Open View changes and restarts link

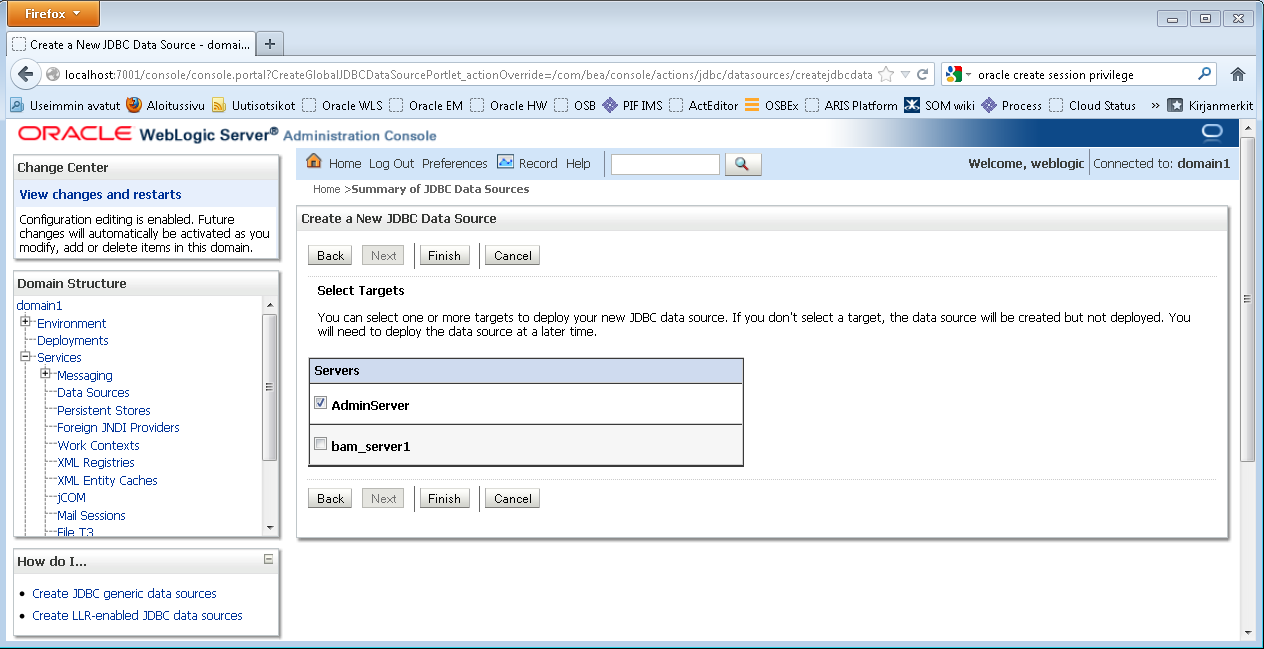(x=100, y=194)
